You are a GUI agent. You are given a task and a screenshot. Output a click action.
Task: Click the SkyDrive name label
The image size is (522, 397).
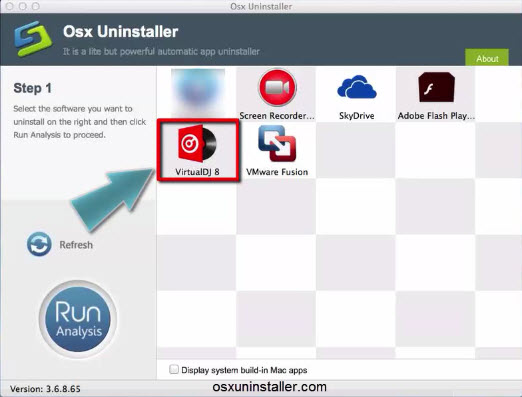click(356, 116)
